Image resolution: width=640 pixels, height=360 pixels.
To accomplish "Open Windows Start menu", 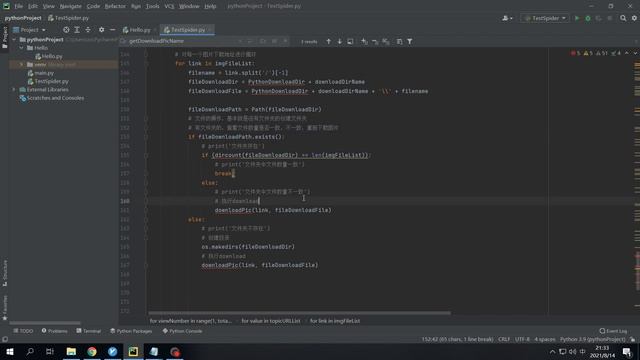I will coord(10,351).
